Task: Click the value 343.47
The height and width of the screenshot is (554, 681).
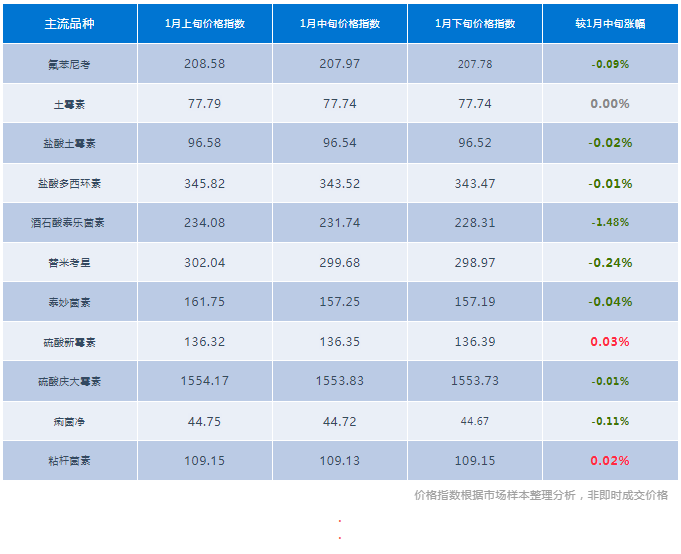Action: (475, 184)
